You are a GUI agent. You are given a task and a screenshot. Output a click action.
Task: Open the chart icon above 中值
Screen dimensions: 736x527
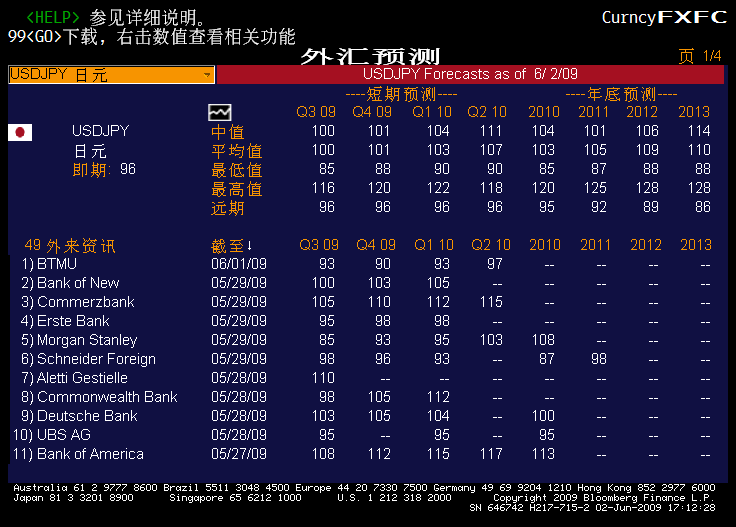(219, 113)
